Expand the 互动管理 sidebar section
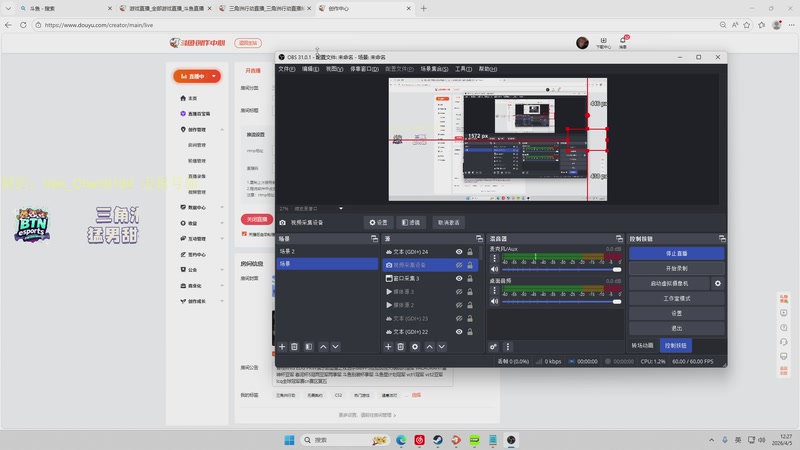800x450 pixels. [222, 238]
